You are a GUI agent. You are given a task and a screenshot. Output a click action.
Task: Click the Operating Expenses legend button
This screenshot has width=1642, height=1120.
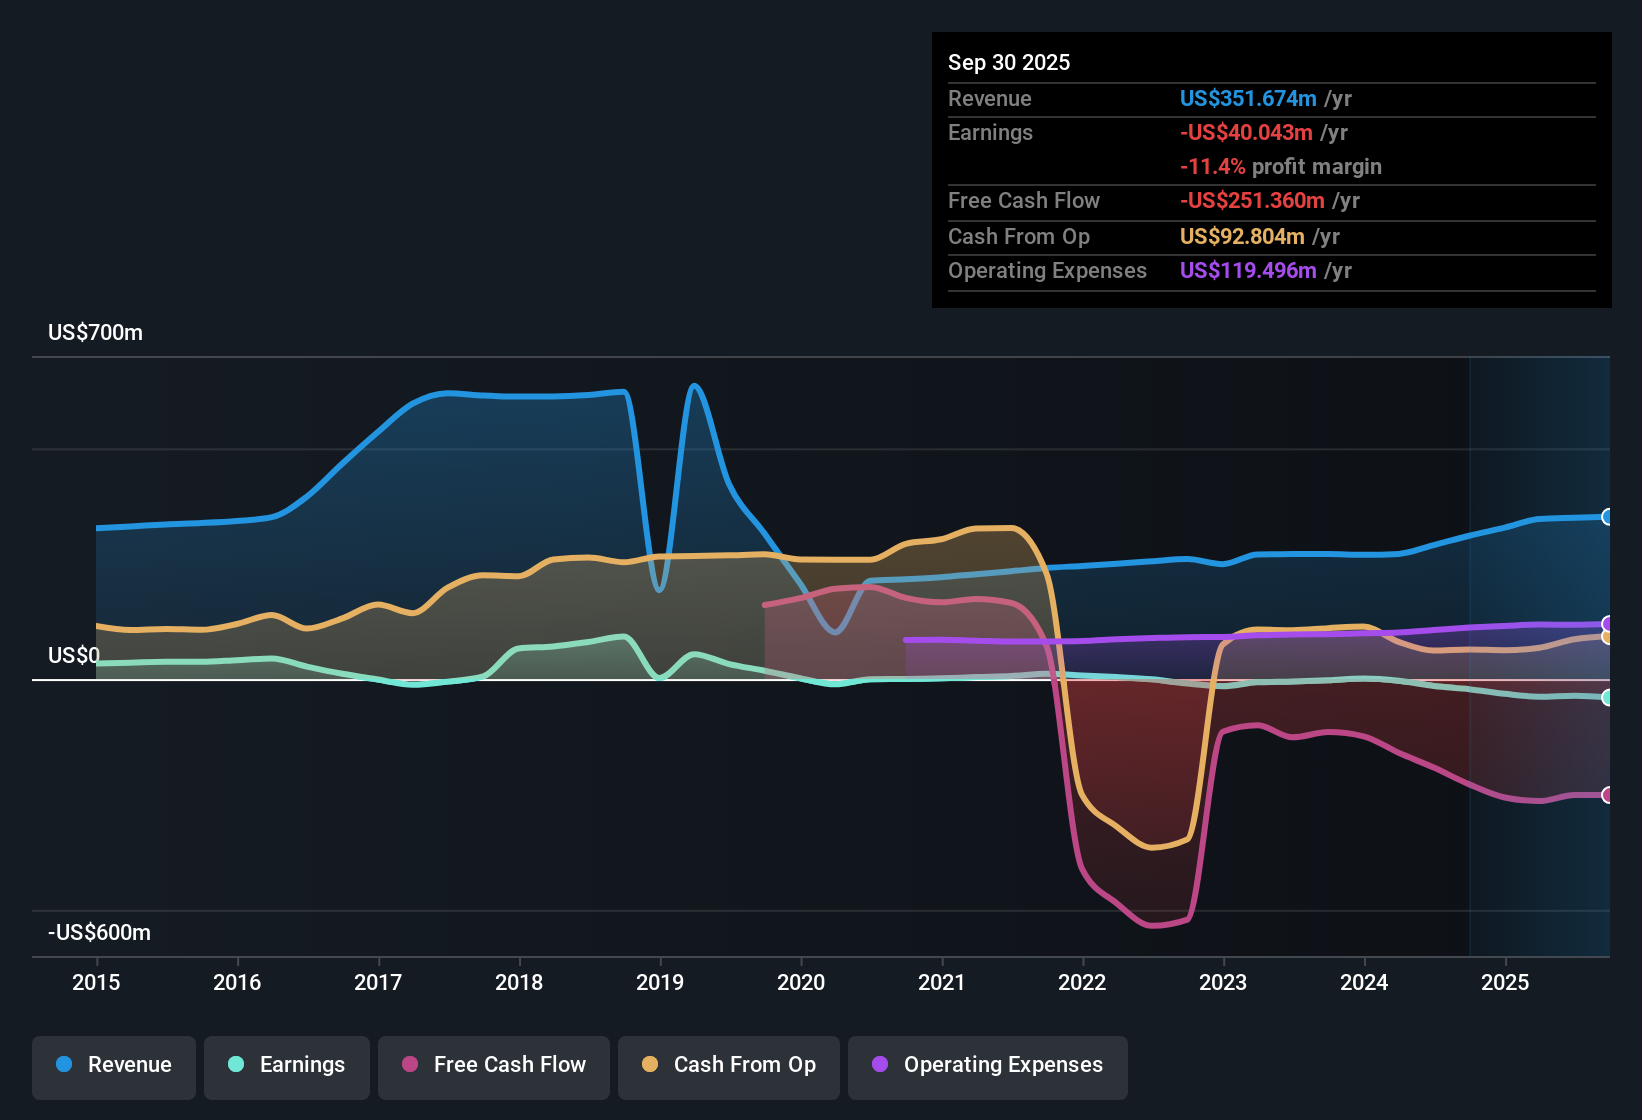point(987,1065)
